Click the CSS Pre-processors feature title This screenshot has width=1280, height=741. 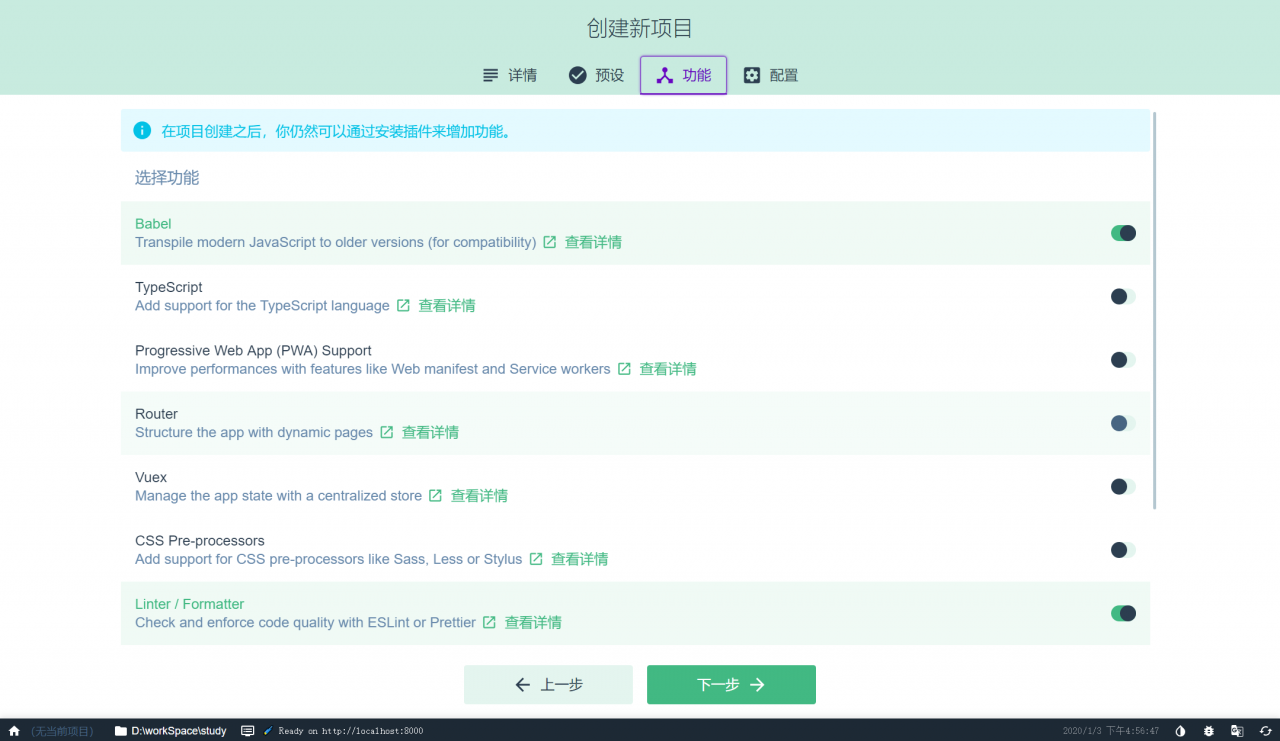point(200,541)
